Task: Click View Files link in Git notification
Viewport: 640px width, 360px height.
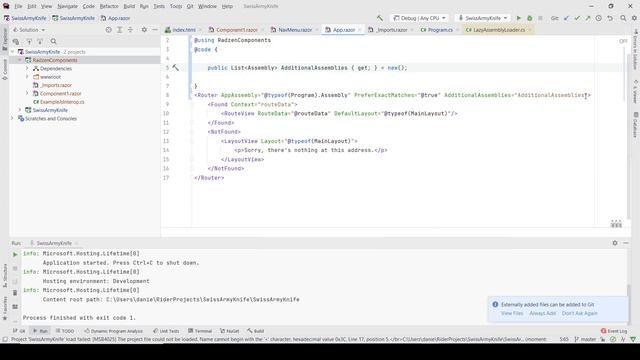Action: point(512,313)
